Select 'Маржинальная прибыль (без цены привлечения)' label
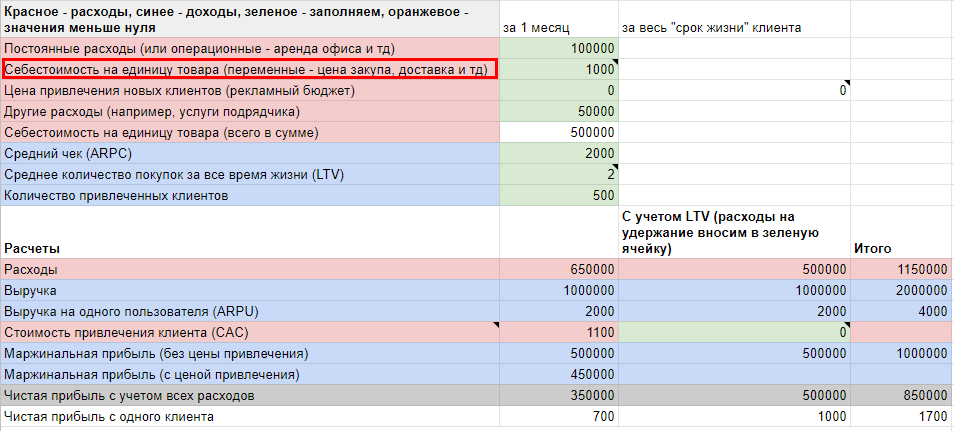 point(250,353)
